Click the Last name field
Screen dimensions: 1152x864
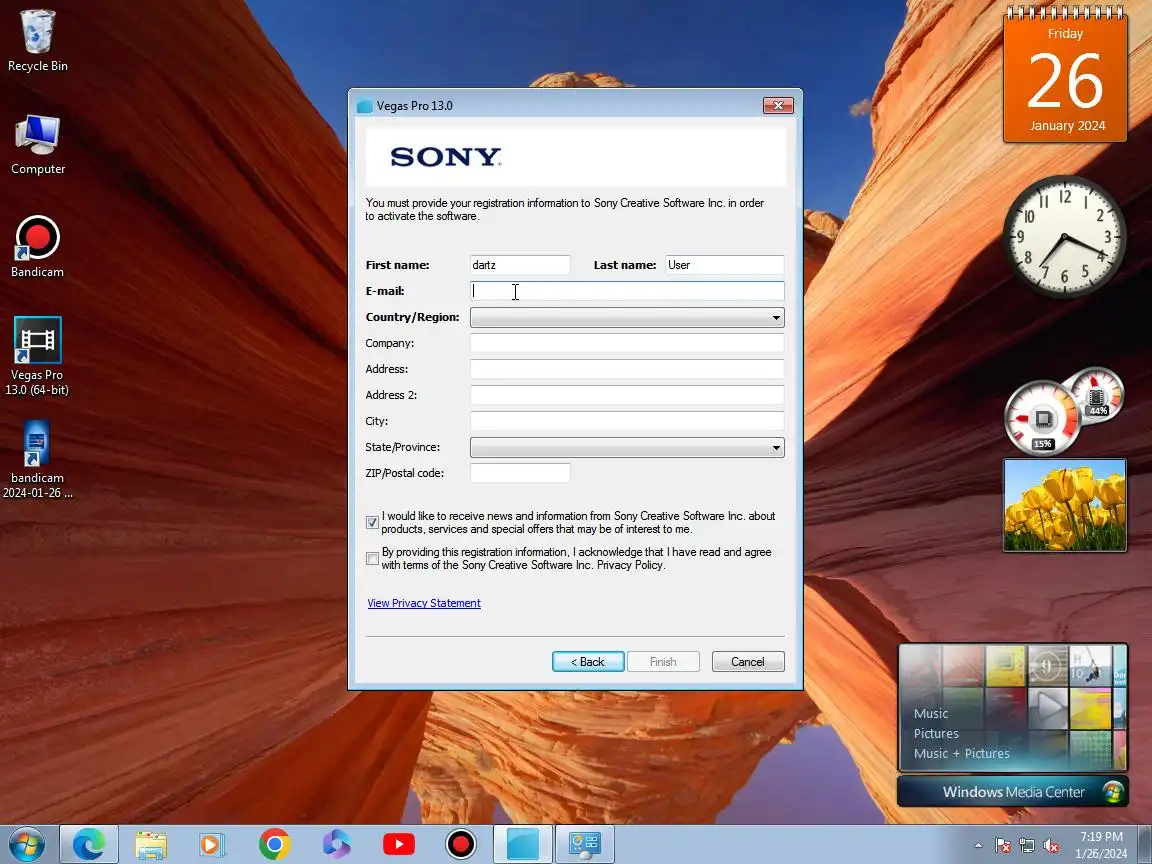tap(724, 264)
